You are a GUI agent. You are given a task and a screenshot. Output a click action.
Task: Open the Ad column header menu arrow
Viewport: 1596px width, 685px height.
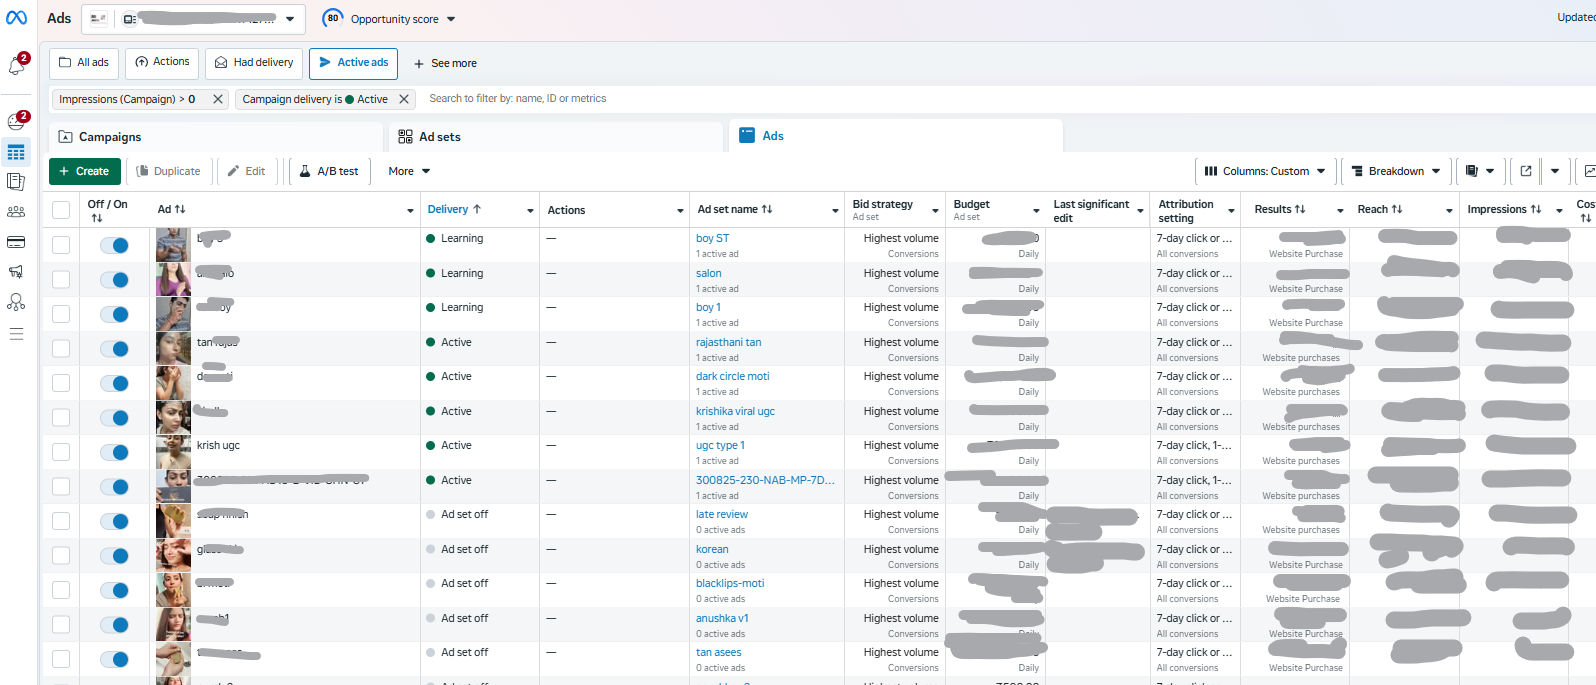point(410,211)
